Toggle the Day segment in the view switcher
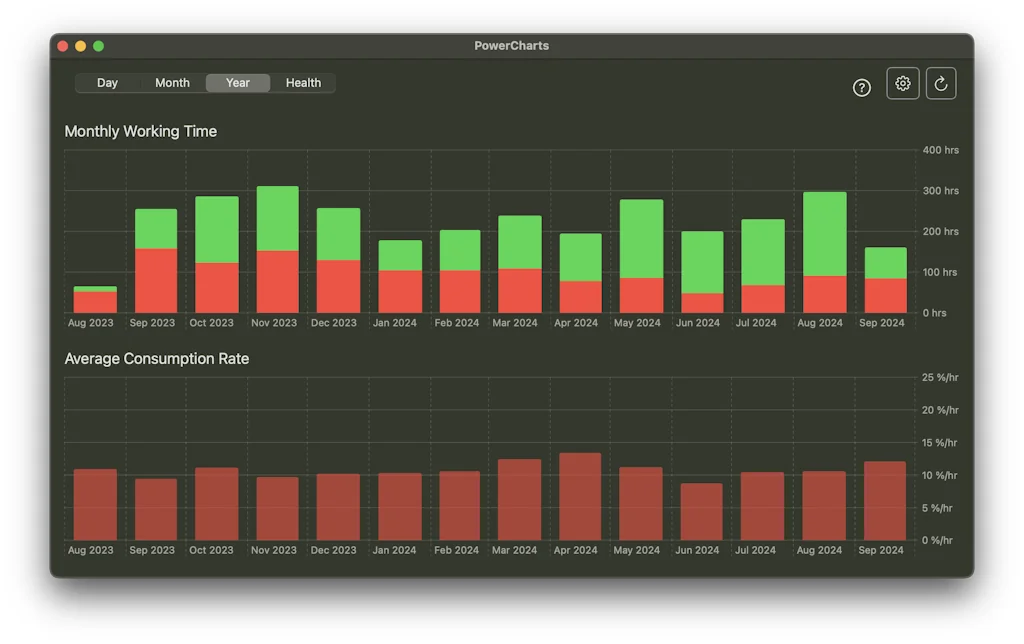This screenshot has width=1024, height=644. 107,82
